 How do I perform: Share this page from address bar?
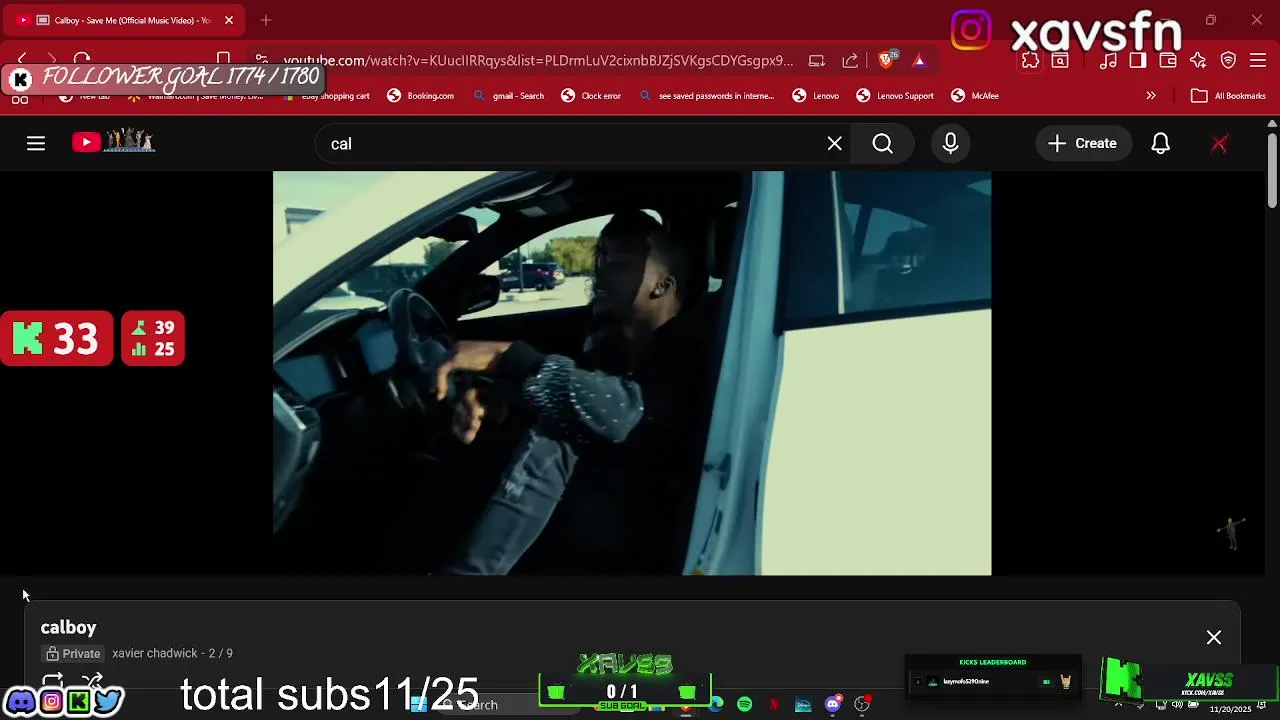pyautogui.click(x=850, y=60)
